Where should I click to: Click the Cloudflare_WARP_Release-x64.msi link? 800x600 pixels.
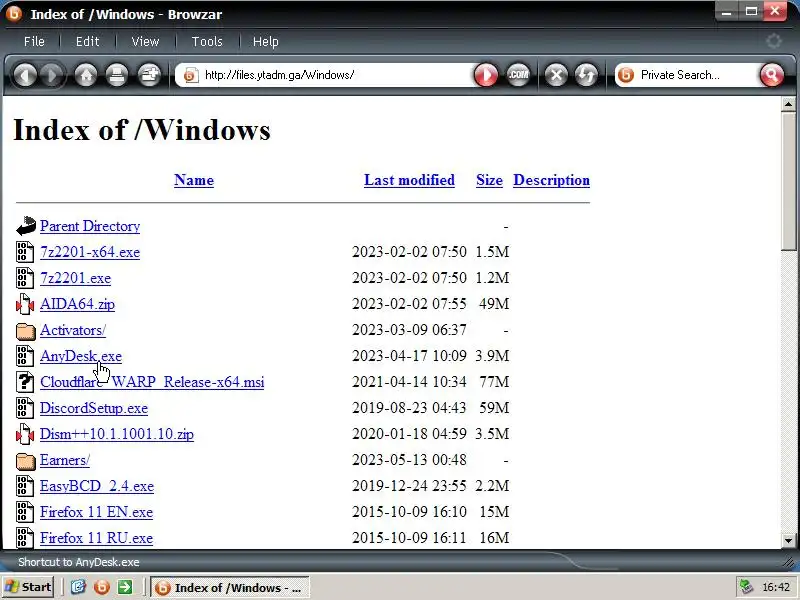click(x=152, y=382)
